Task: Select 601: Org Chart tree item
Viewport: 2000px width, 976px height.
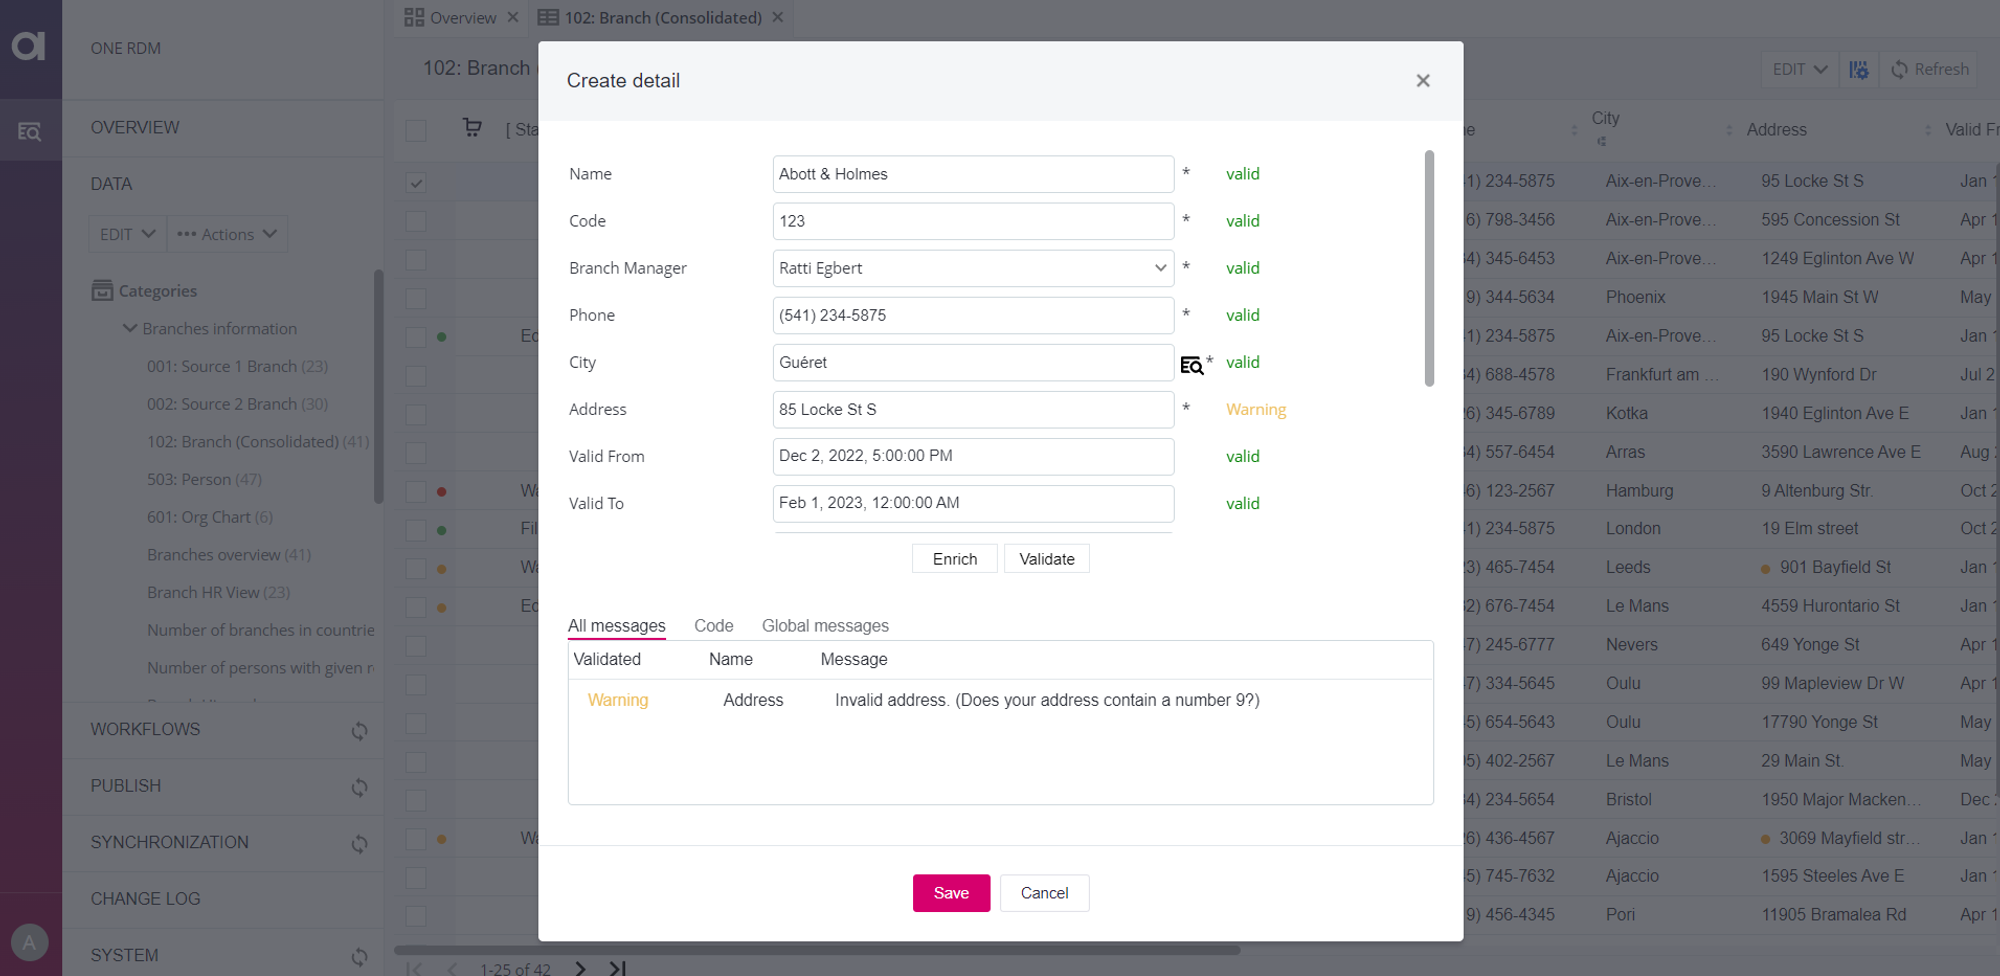Action: (x=209, y=517)
